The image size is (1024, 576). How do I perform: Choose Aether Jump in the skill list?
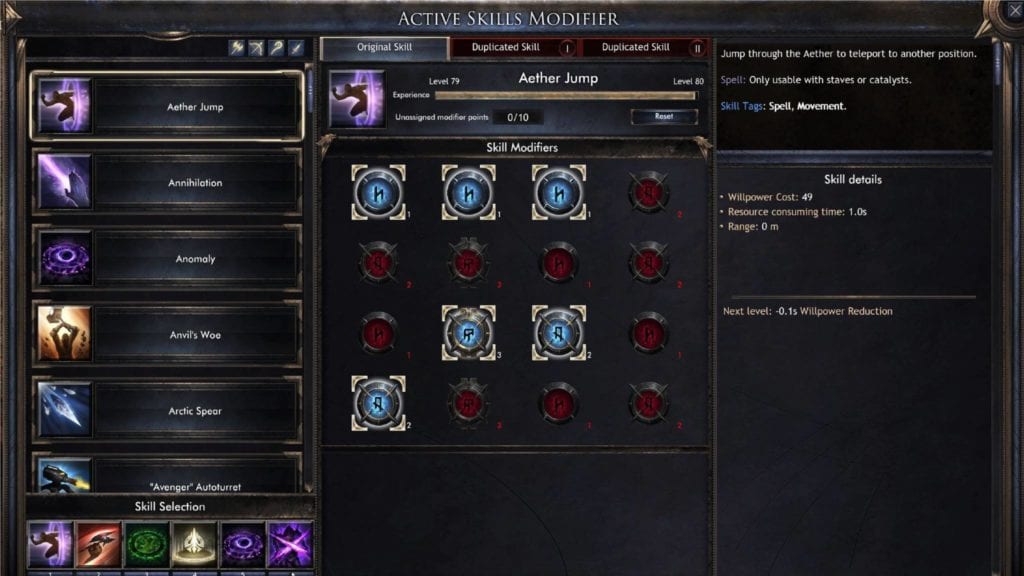click(167, 106)
